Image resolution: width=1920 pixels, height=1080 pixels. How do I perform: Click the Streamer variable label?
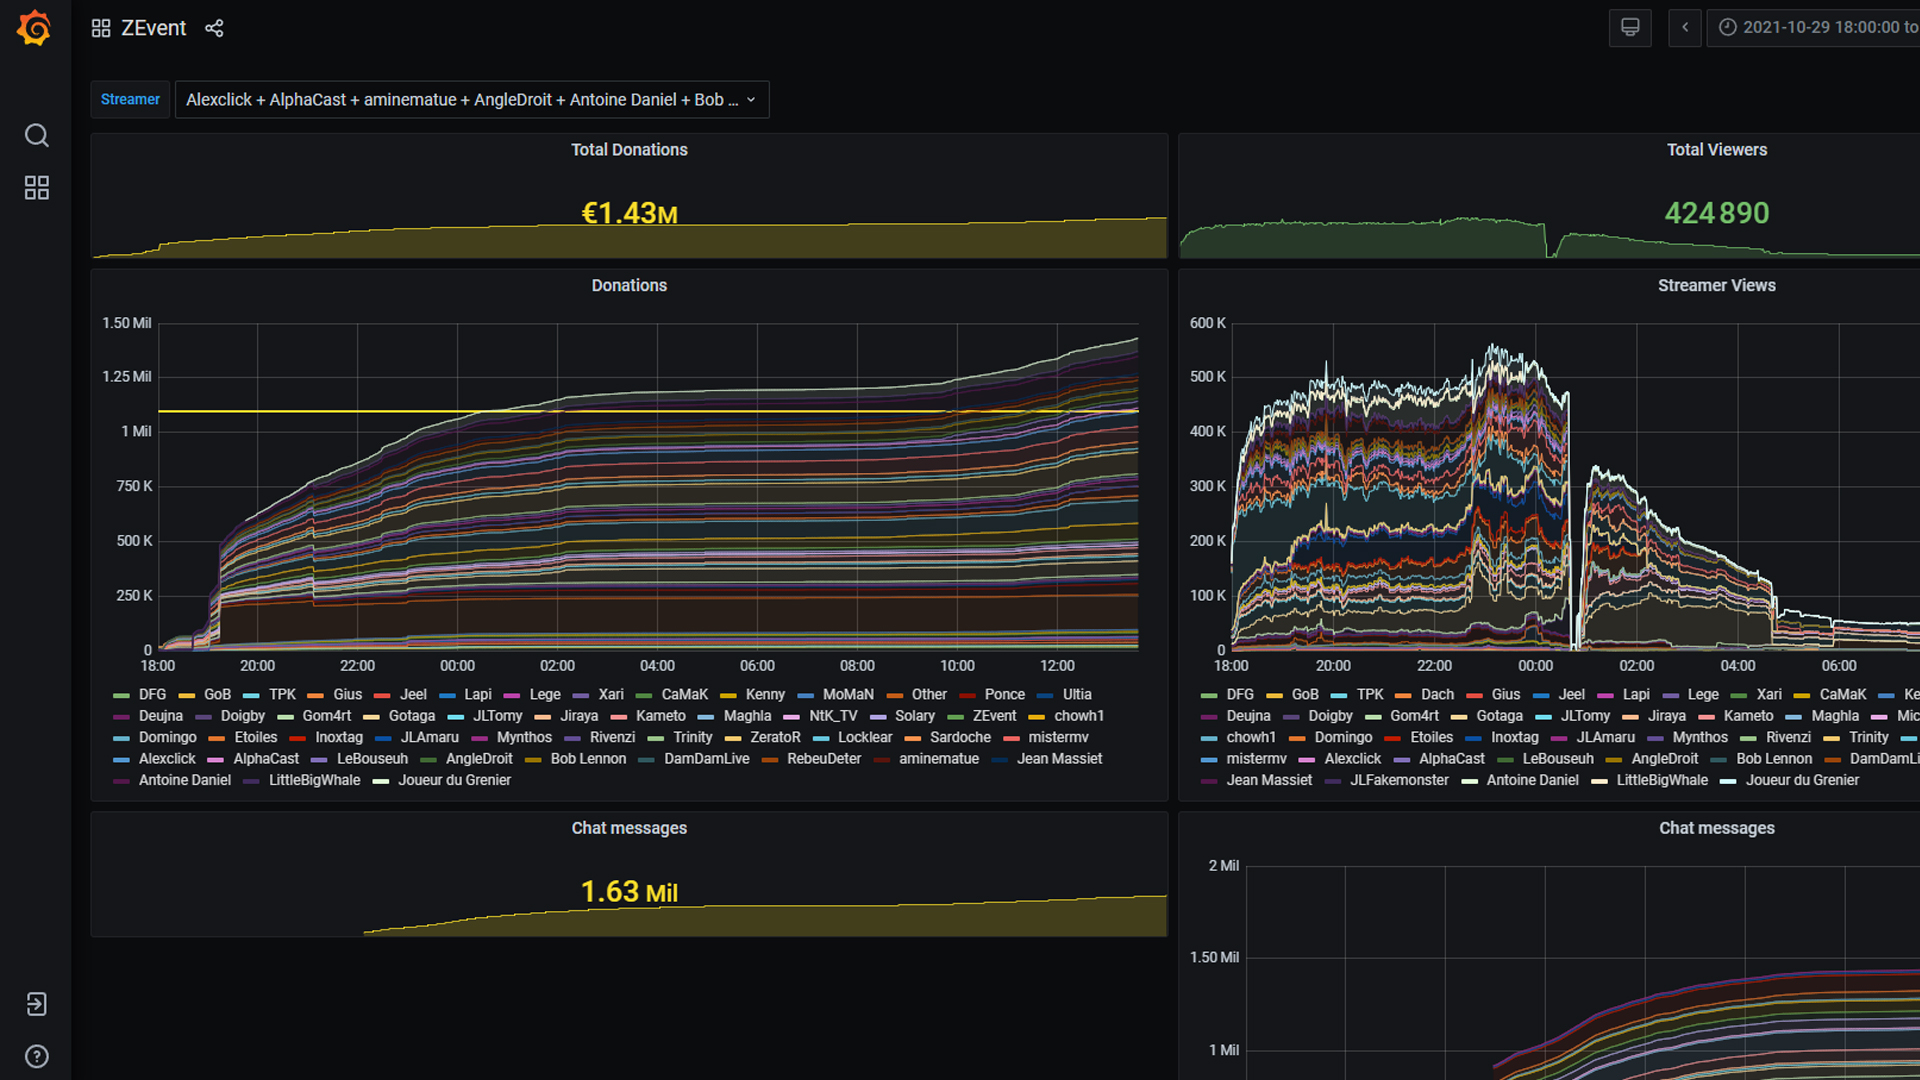[x=130, y=100]
